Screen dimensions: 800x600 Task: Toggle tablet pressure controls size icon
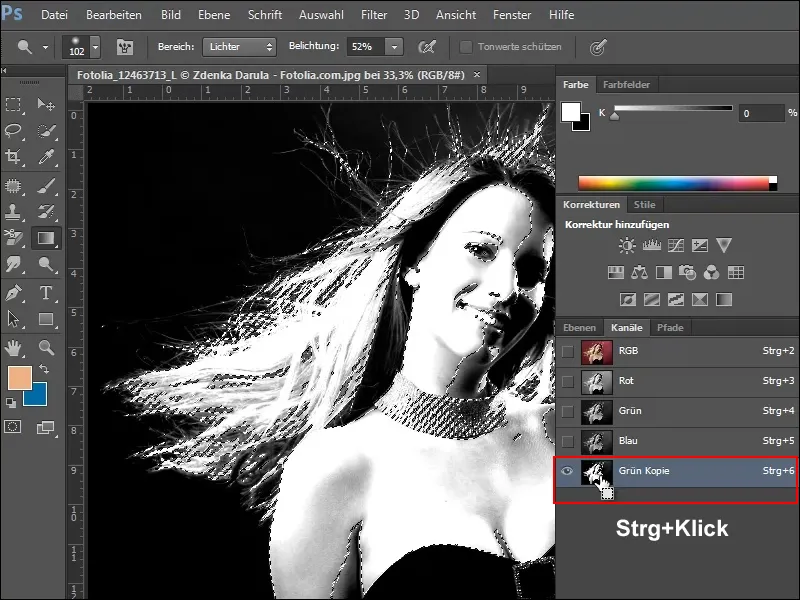pyautogui.click(x=597, y=47)
